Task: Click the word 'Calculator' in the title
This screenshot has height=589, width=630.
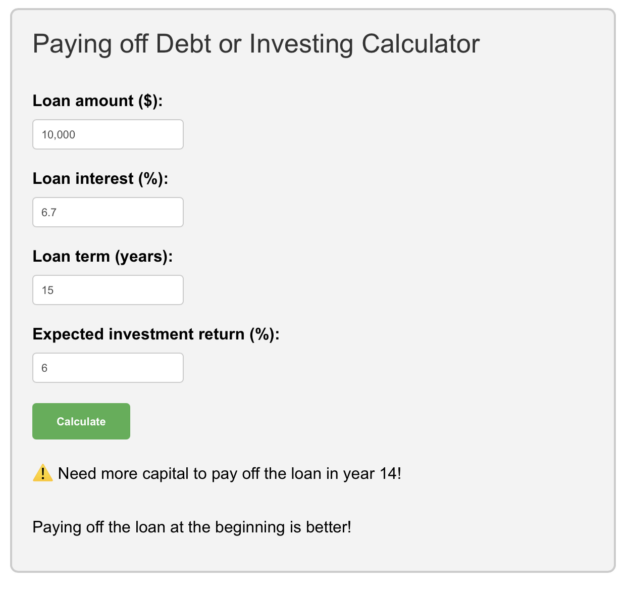Action: coord(421,43)
